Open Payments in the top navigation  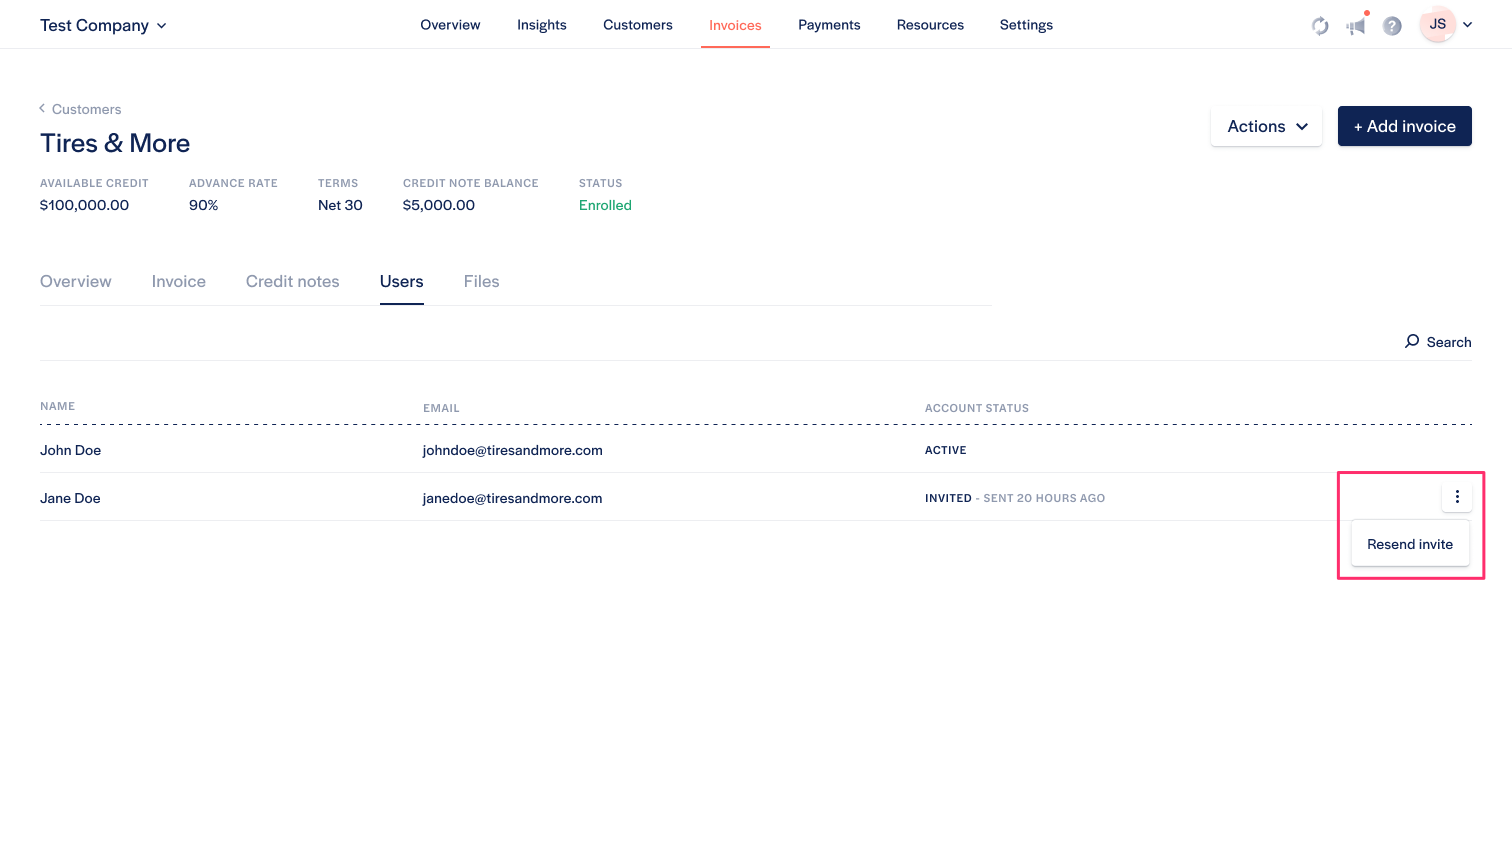pos(829,25)
